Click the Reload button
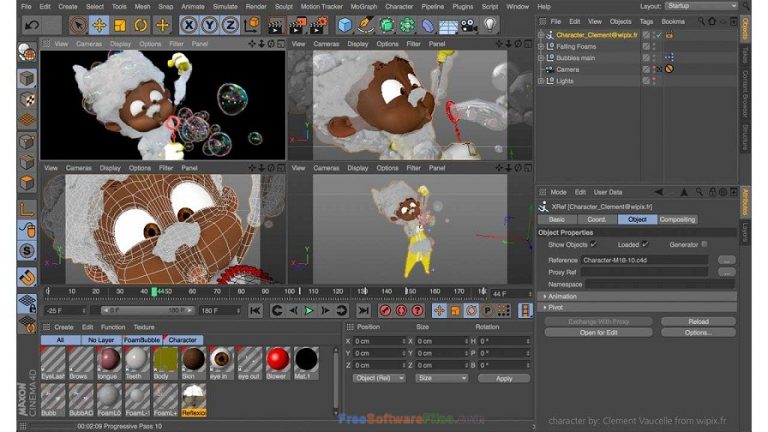The height and width of the screenshot is (432, 768). point(698,322)
